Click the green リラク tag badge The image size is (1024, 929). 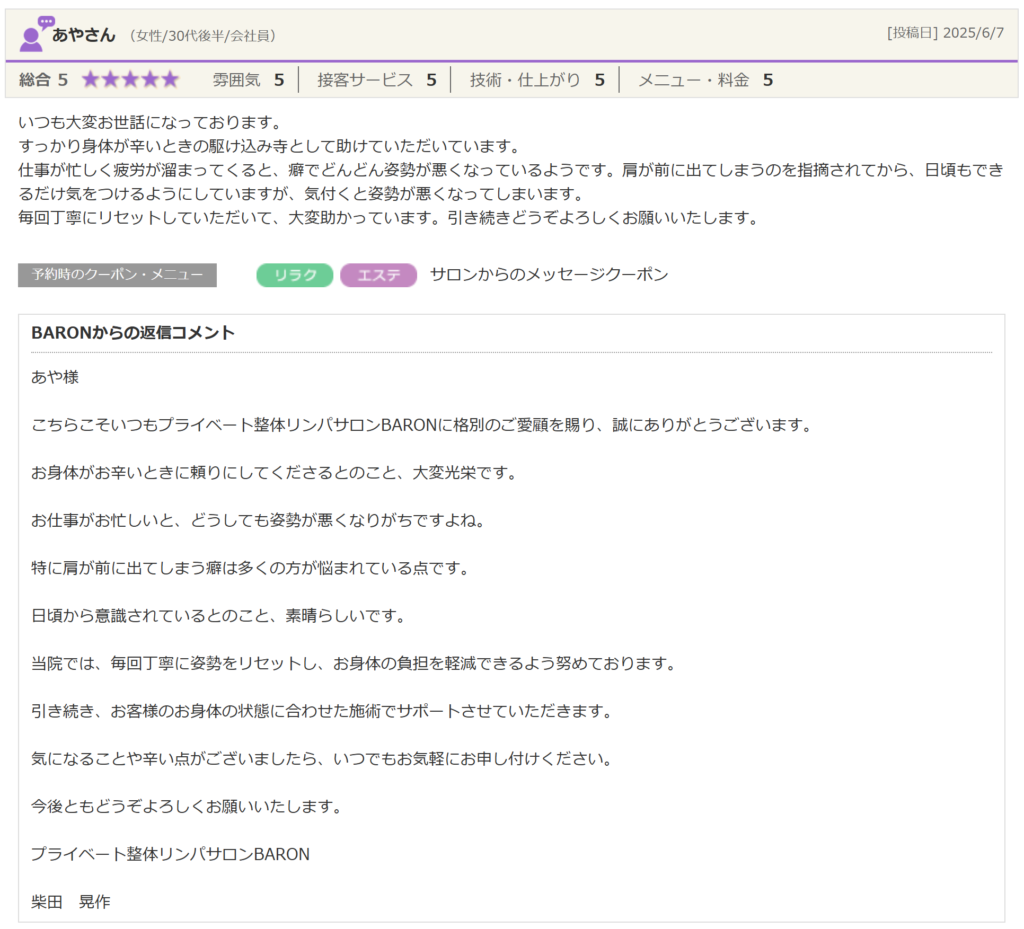tap(294, 275)
